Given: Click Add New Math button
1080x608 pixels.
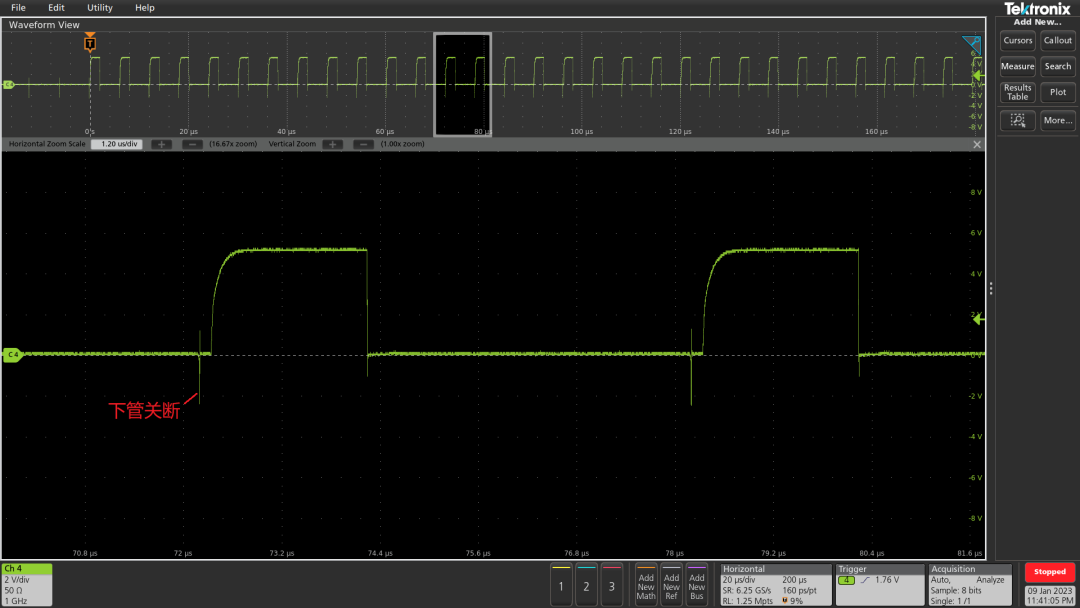Looking at the screenshot, I should tap(646, 586).
